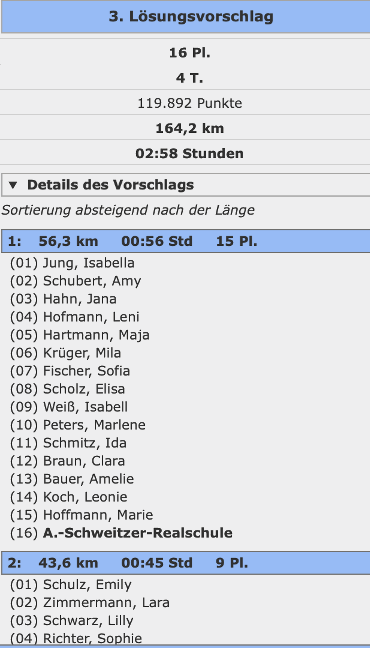Collapse the Details des Vorschlags section
This screenshot has width=370, height=648.
pos(186,185)
